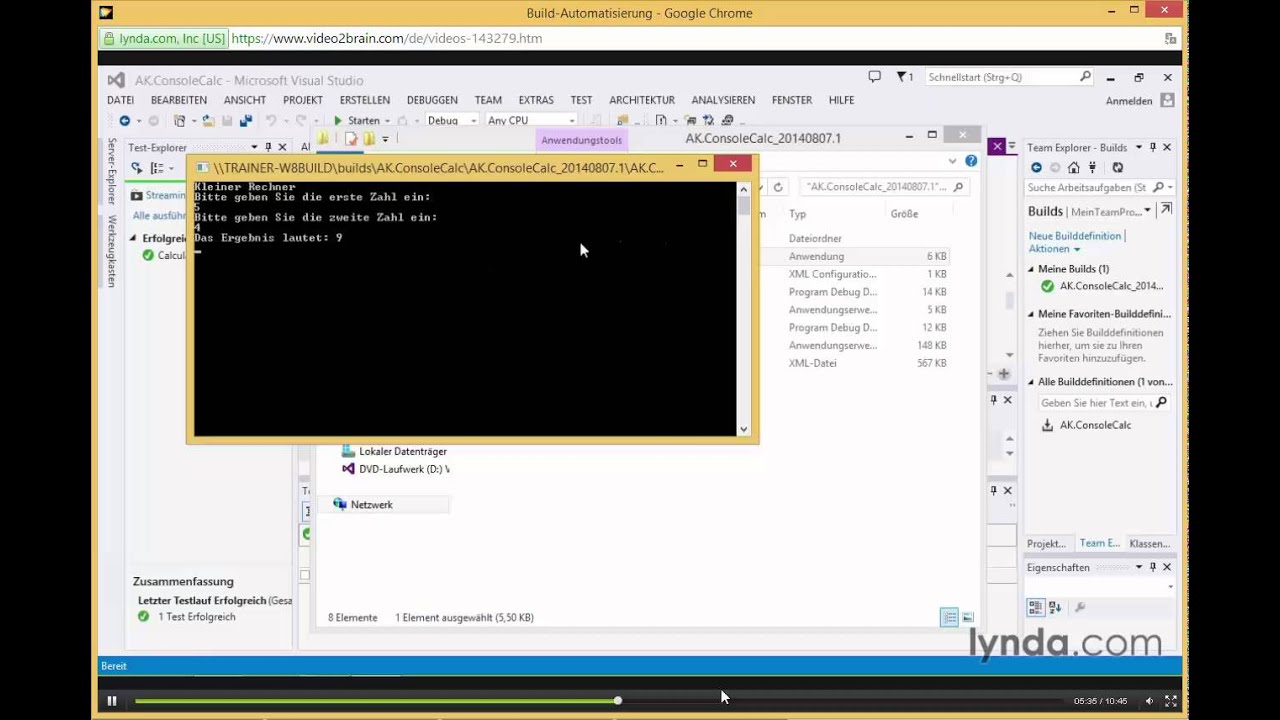Click the Builds page pop-out arrow icon
The width and height of the screenshot is (1280, 720).
coord(1166,210)
